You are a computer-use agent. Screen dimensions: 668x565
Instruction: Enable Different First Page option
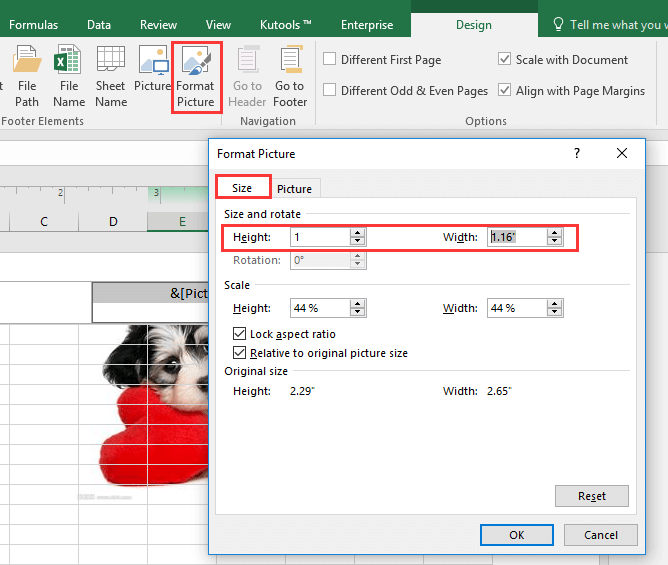[x=330, y=60]
